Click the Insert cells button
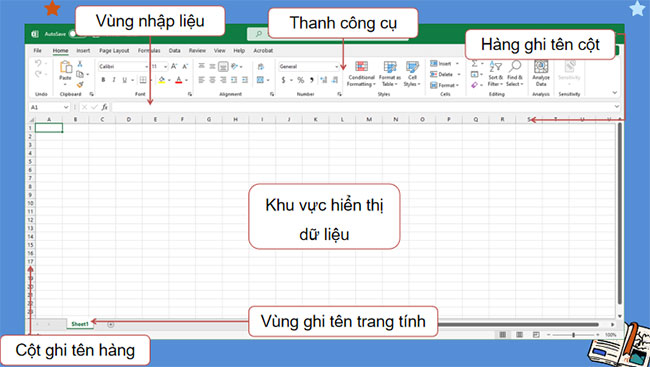This screenshot has width=650, height=367. pyautogui.click(x=445, y=63)
